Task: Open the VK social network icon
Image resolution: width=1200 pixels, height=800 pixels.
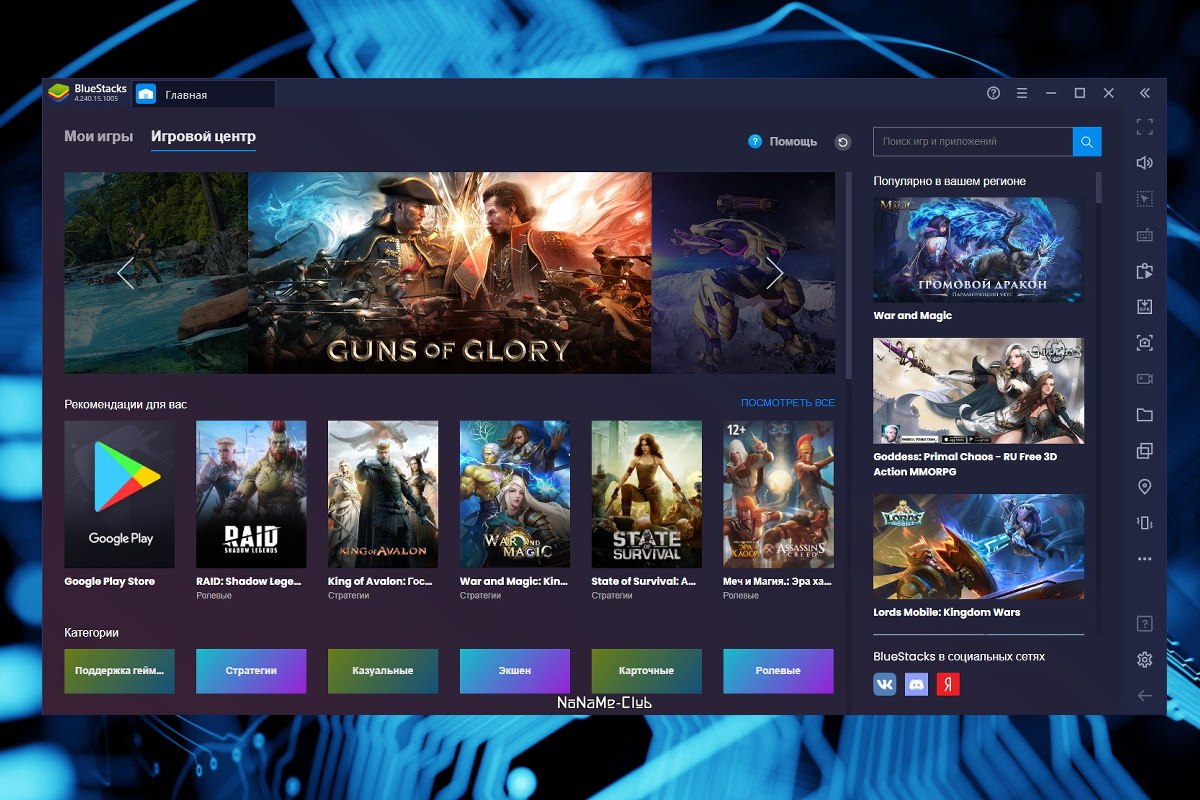Action: 885,684
